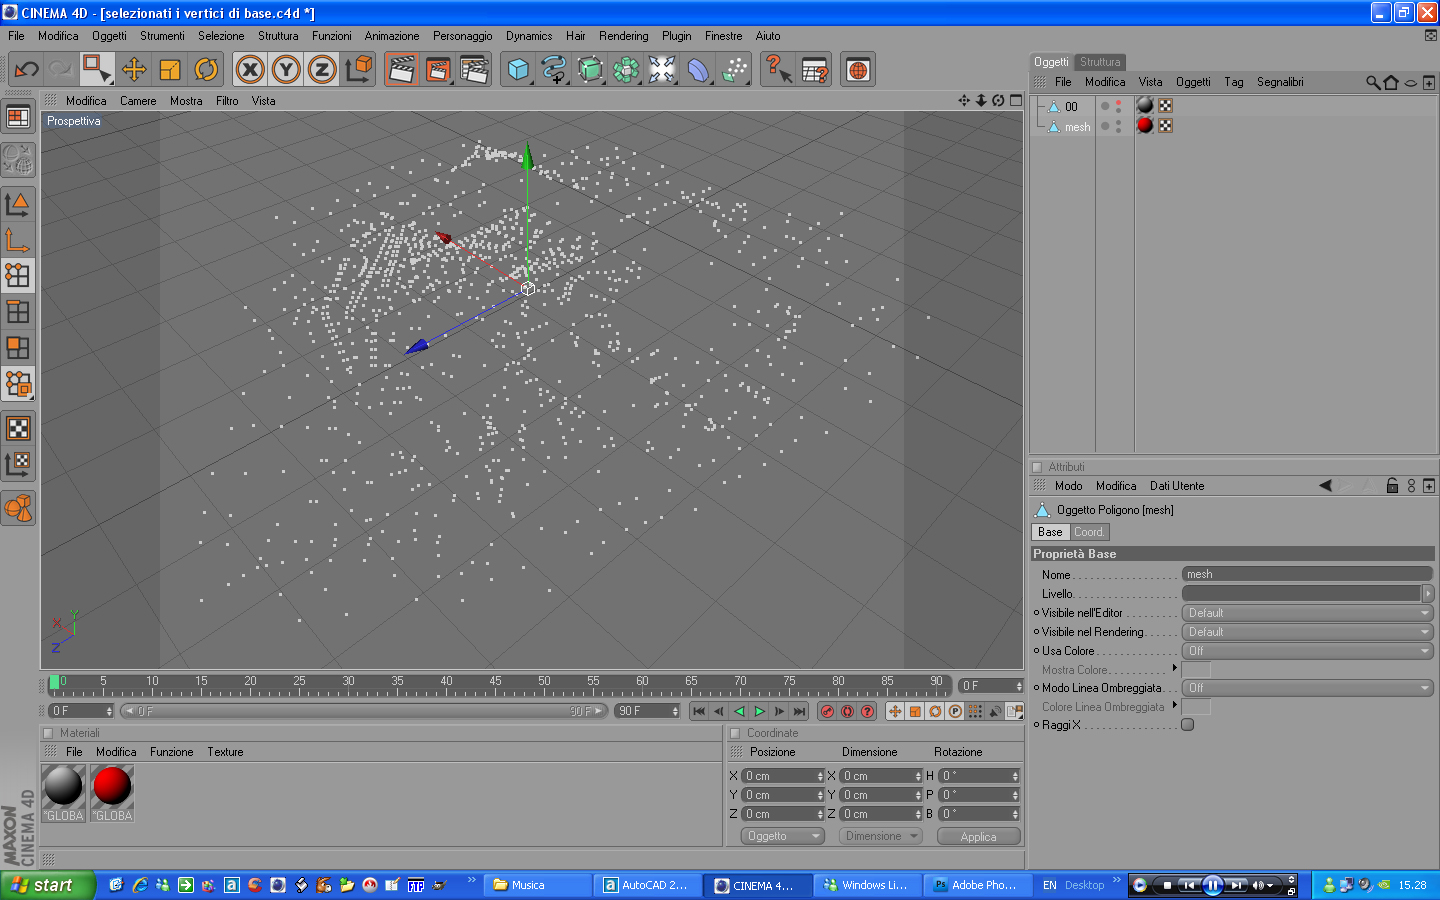Switch to the Coord. tab in Attributi

(1089, 532)
